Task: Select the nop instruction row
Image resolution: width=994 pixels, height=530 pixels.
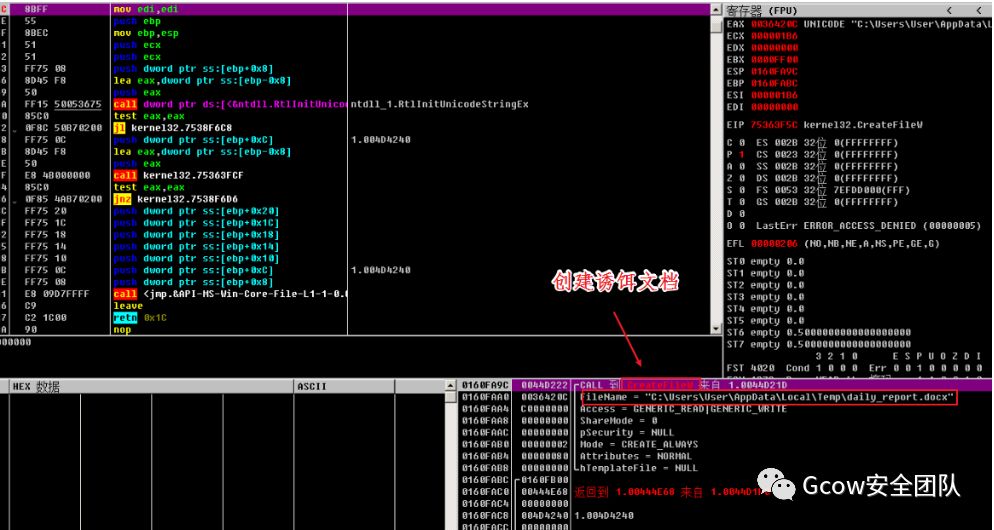Action: 122,330
